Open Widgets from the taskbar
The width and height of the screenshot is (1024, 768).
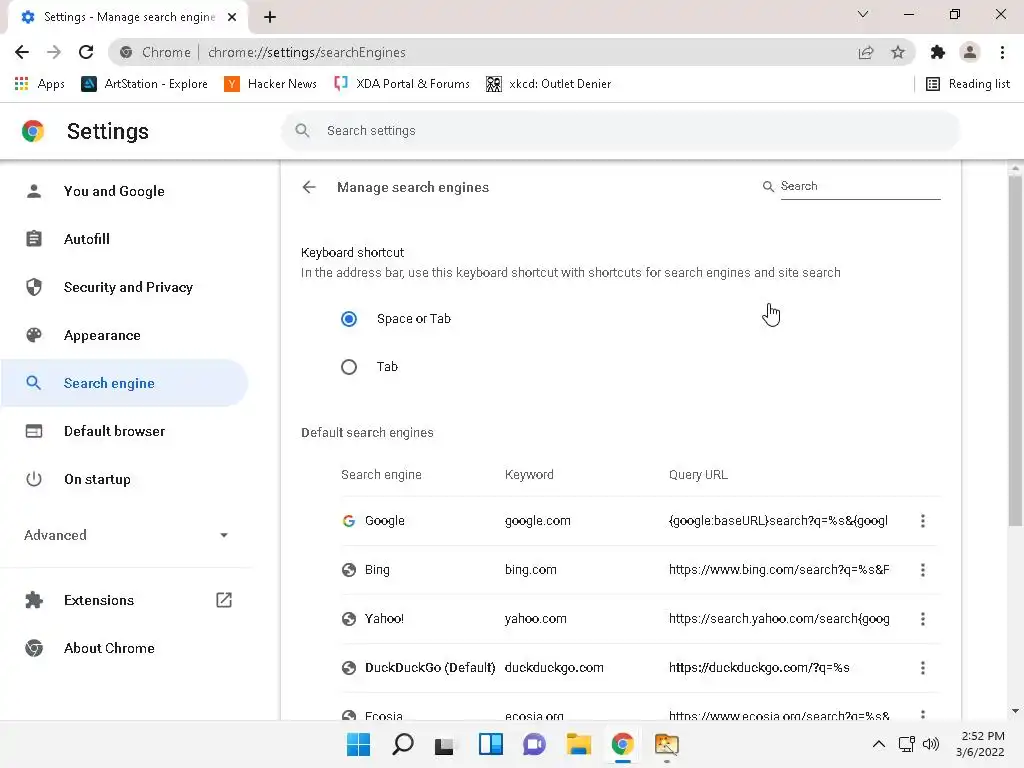[x=490, y=744]
